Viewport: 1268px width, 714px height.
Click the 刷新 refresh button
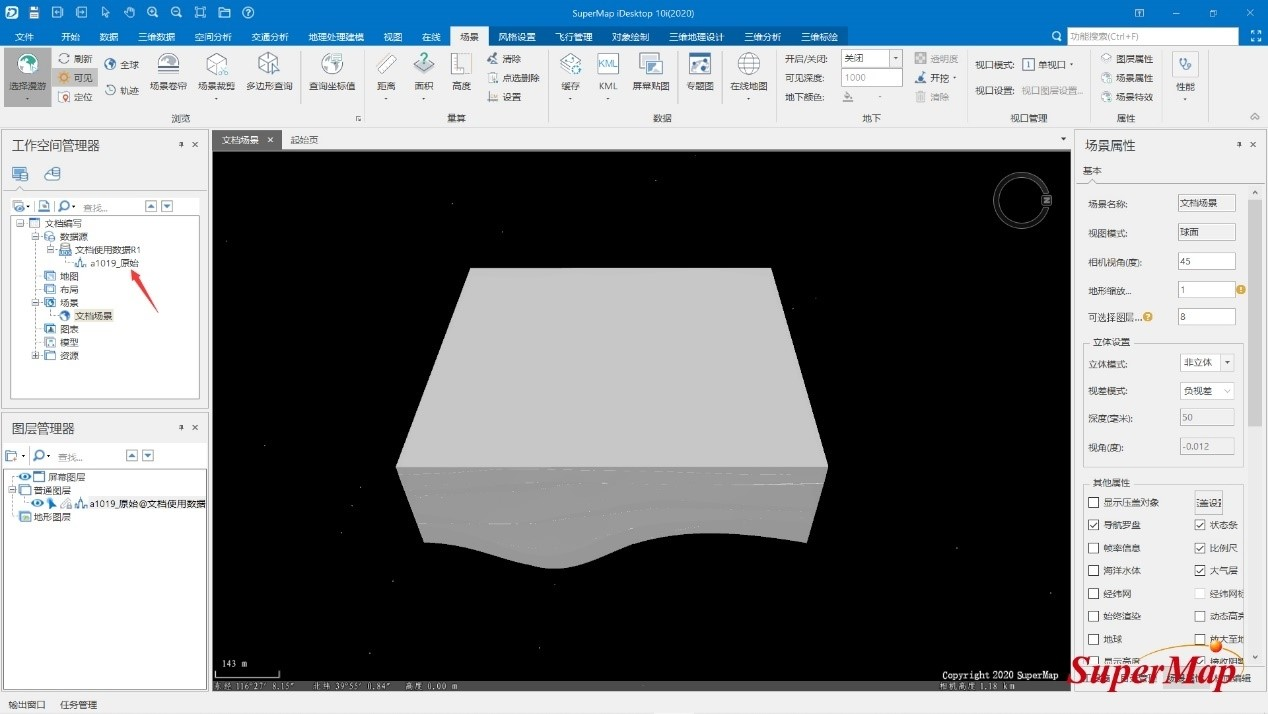click(75, 59)
